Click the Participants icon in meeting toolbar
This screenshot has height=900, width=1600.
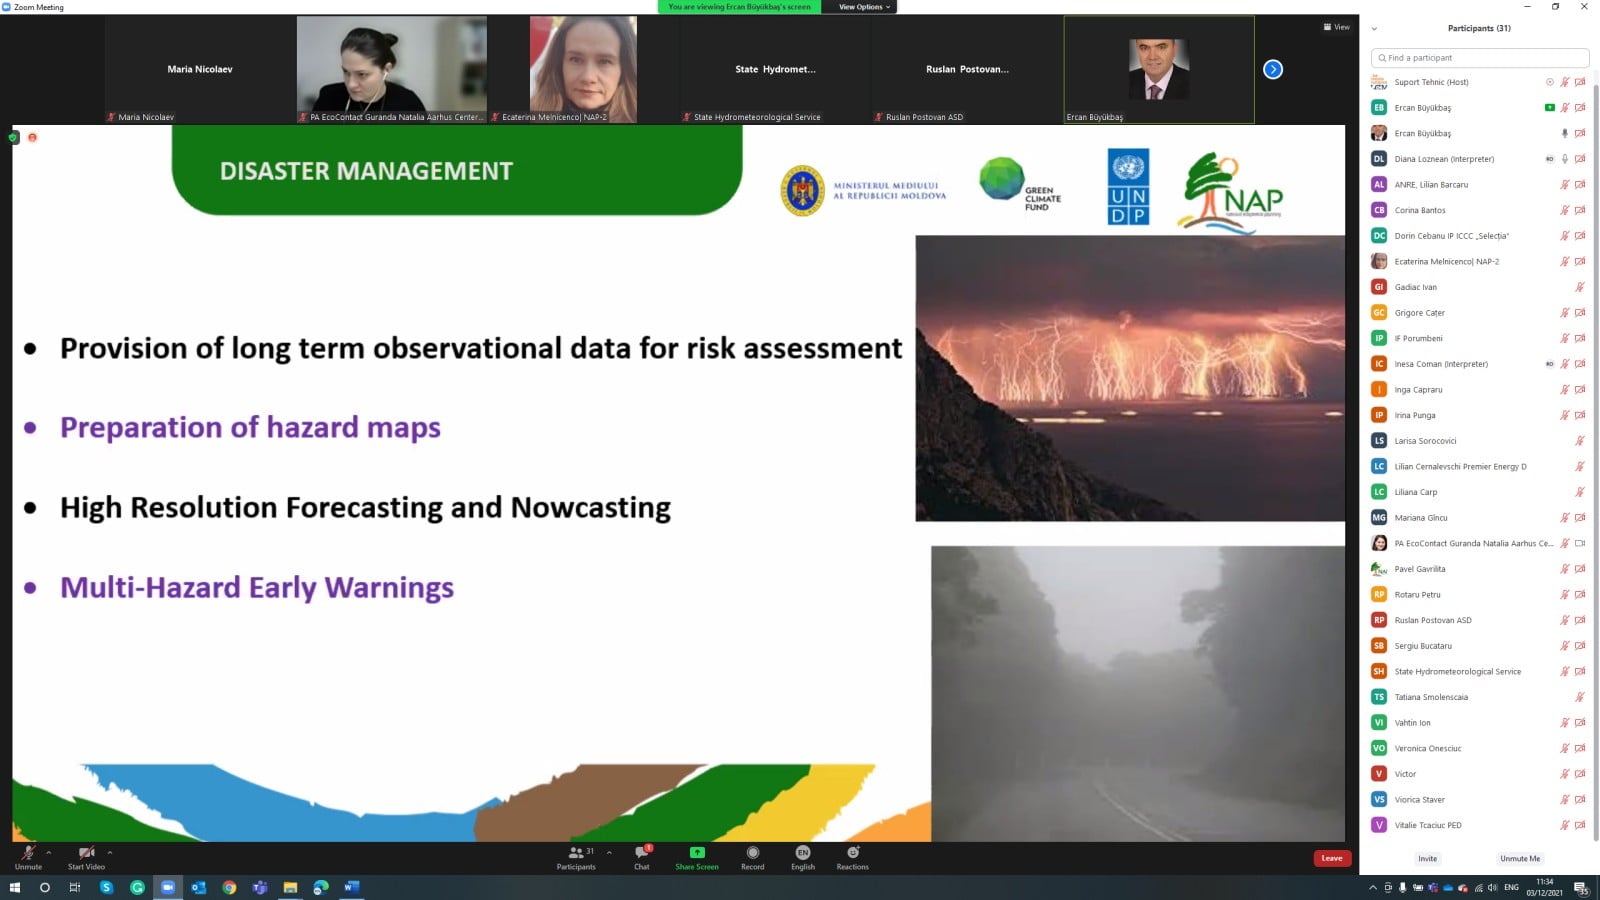pos(576,853)
